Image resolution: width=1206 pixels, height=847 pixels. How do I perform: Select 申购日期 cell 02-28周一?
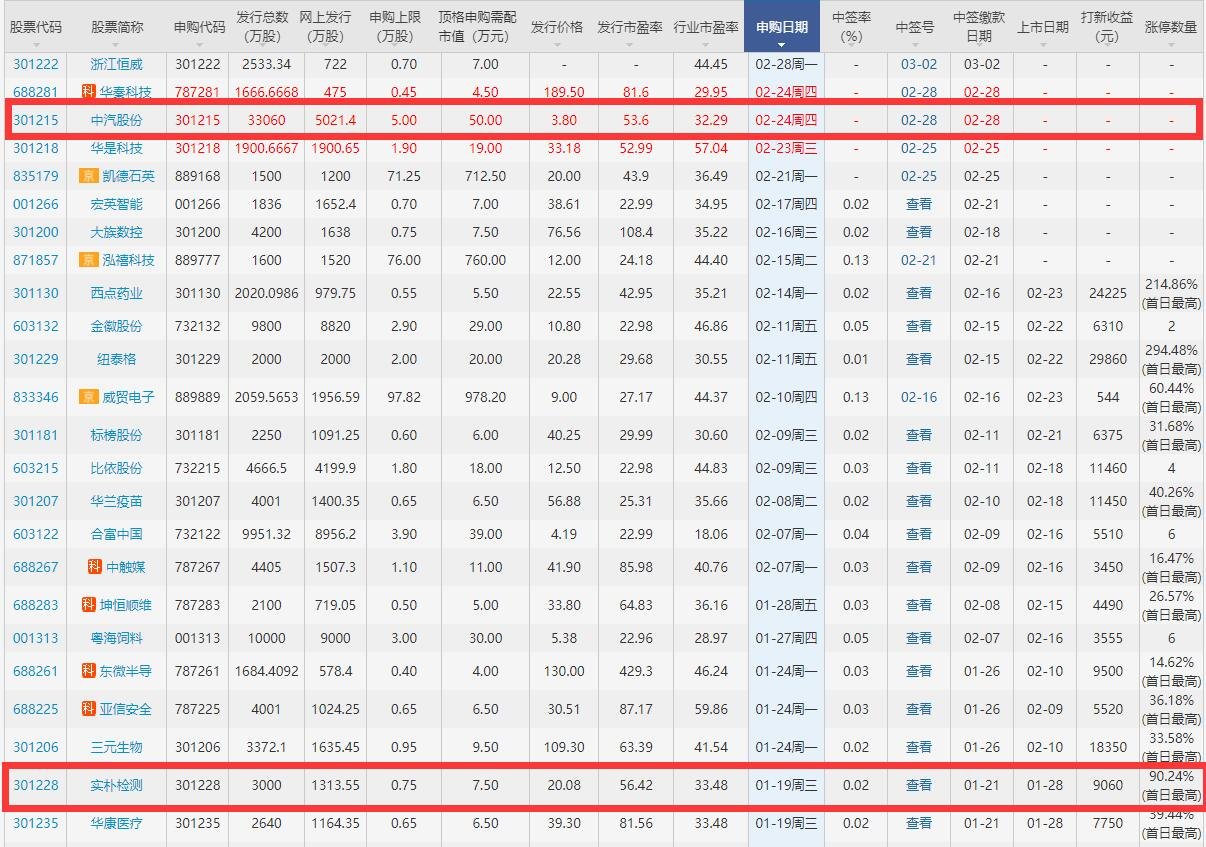(786, 64)
